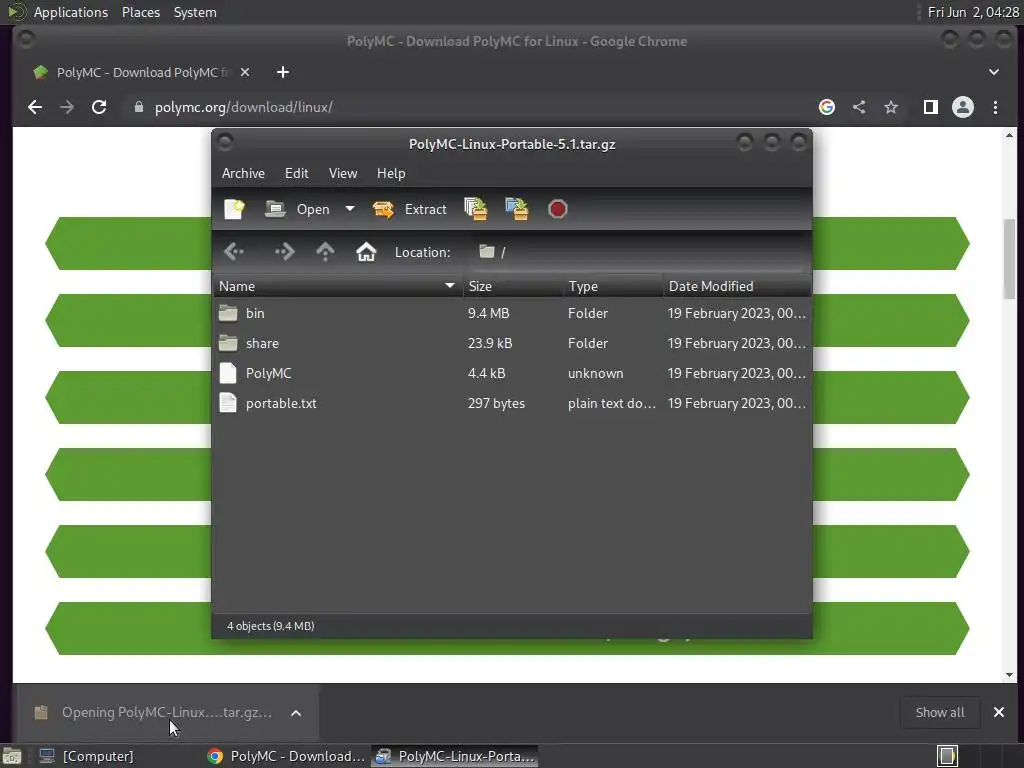Click the Open archive button
Screen dimensions: 1024x768
(x=298, y=209)
